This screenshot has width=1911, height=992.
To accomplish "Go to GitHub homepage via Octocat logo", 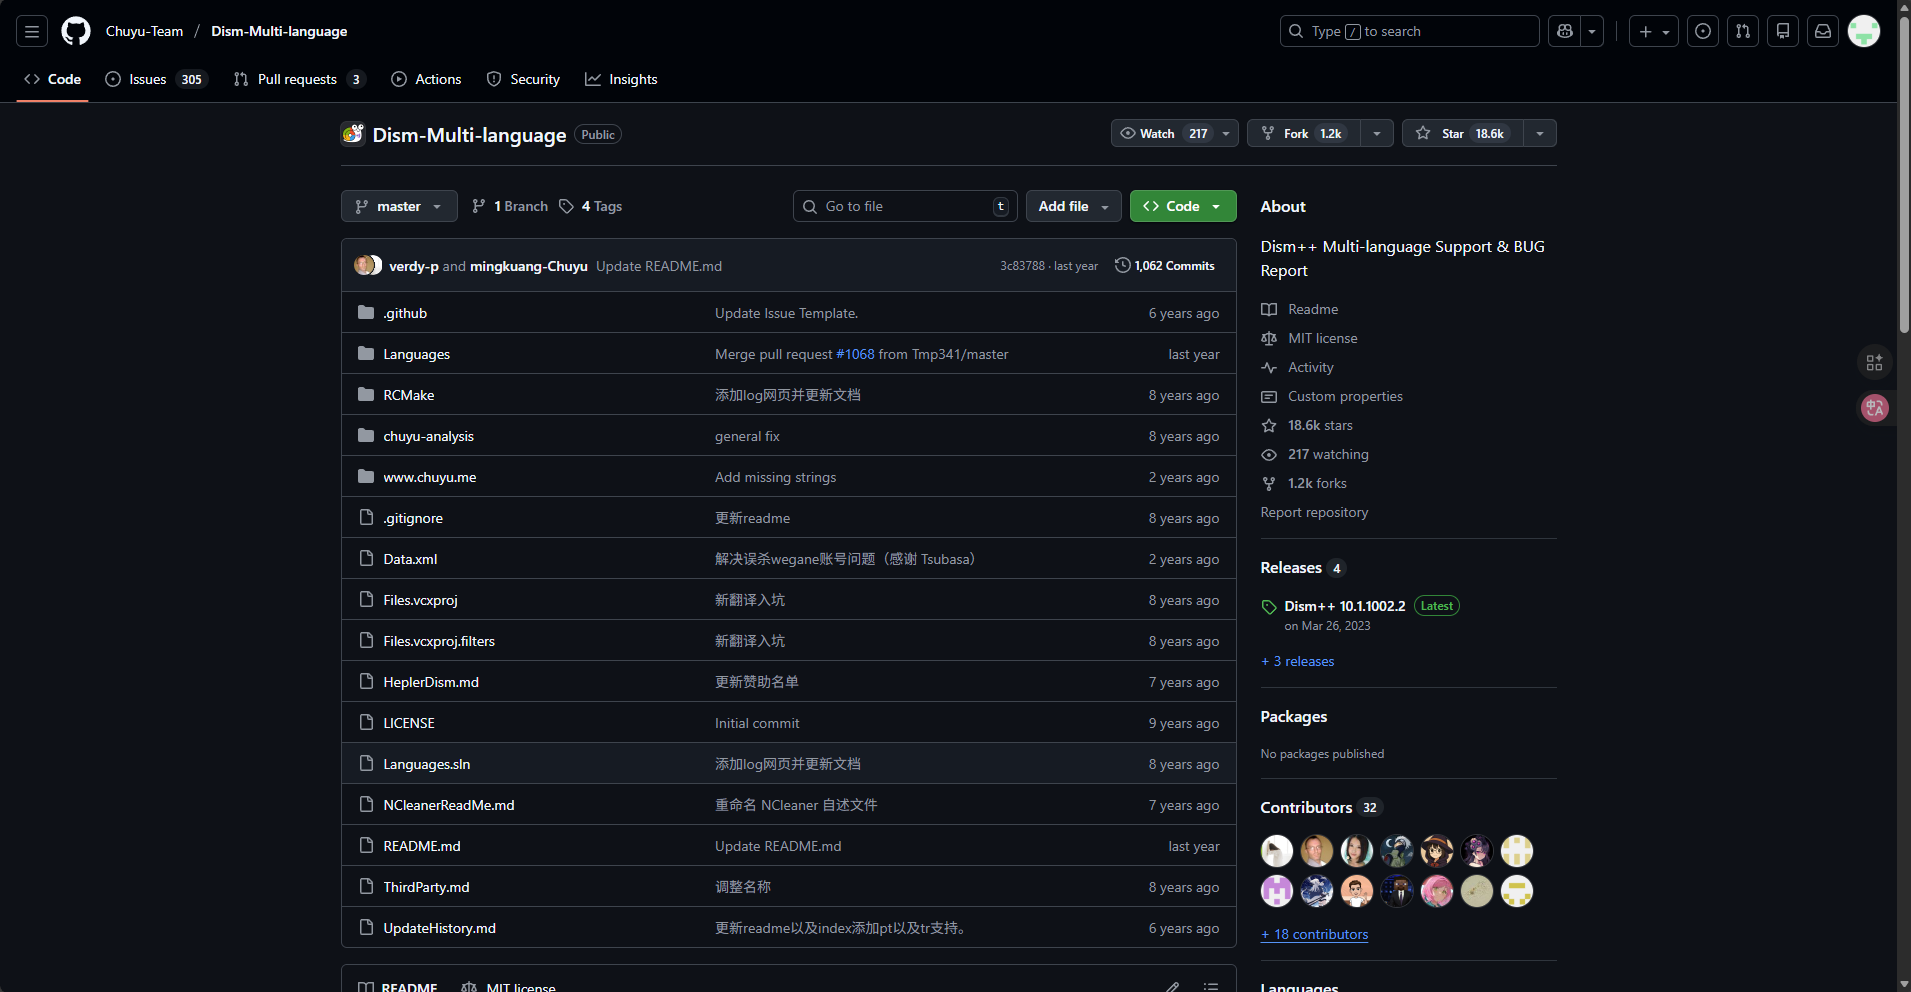I will tap(76, 31).
